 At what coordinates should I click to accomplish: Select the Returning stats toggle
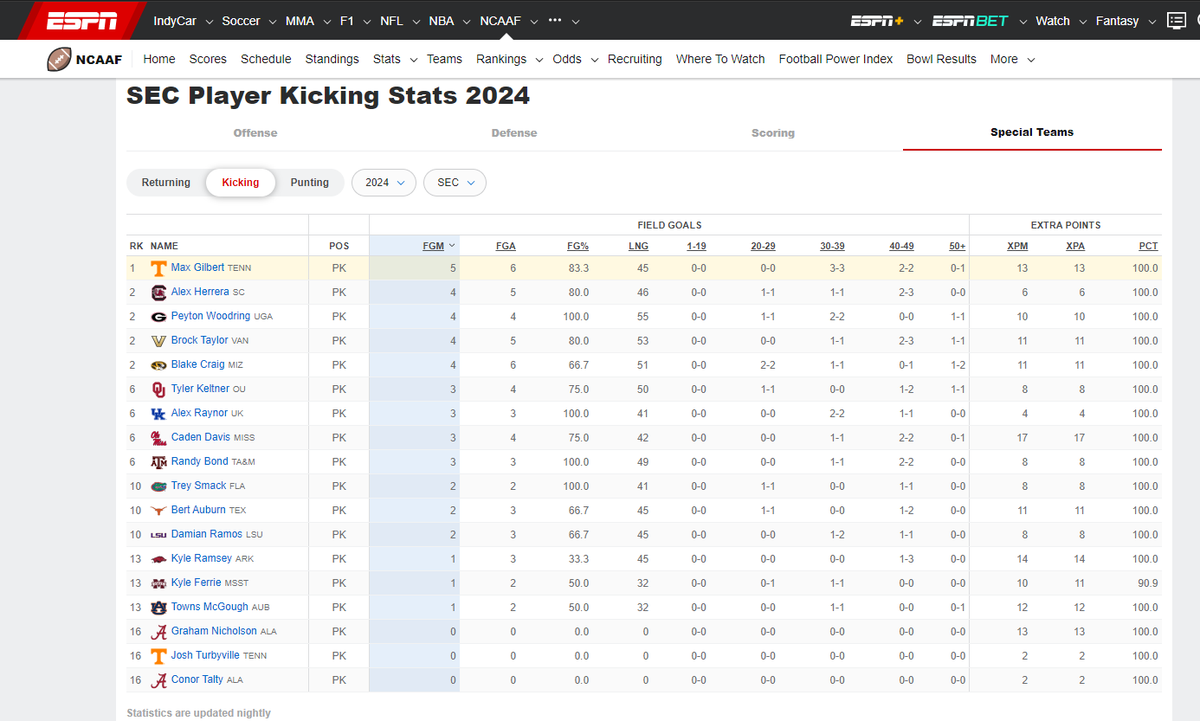point(166,182)
